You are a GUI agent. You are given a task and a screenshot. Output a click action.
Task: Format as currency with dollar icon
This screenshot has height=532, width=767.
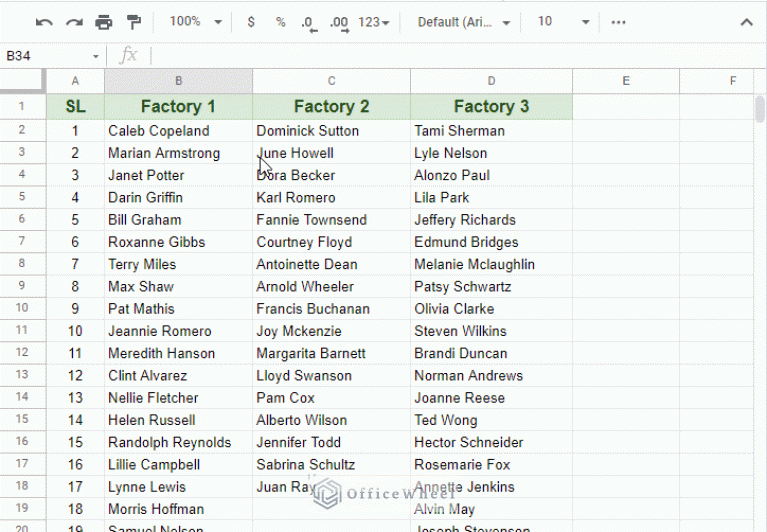(251, 22)
